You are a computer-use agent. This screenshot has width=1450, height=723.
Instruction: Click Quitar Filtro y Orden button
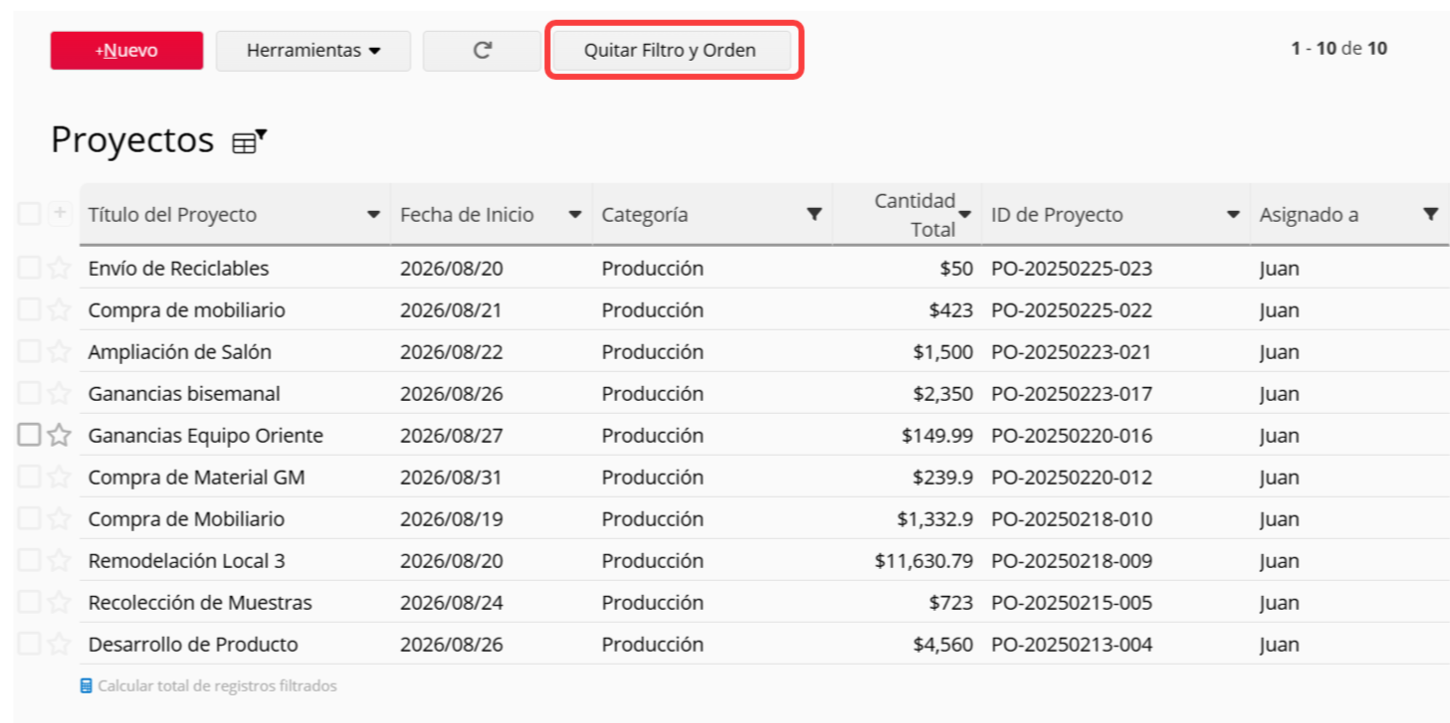point(670,50)
